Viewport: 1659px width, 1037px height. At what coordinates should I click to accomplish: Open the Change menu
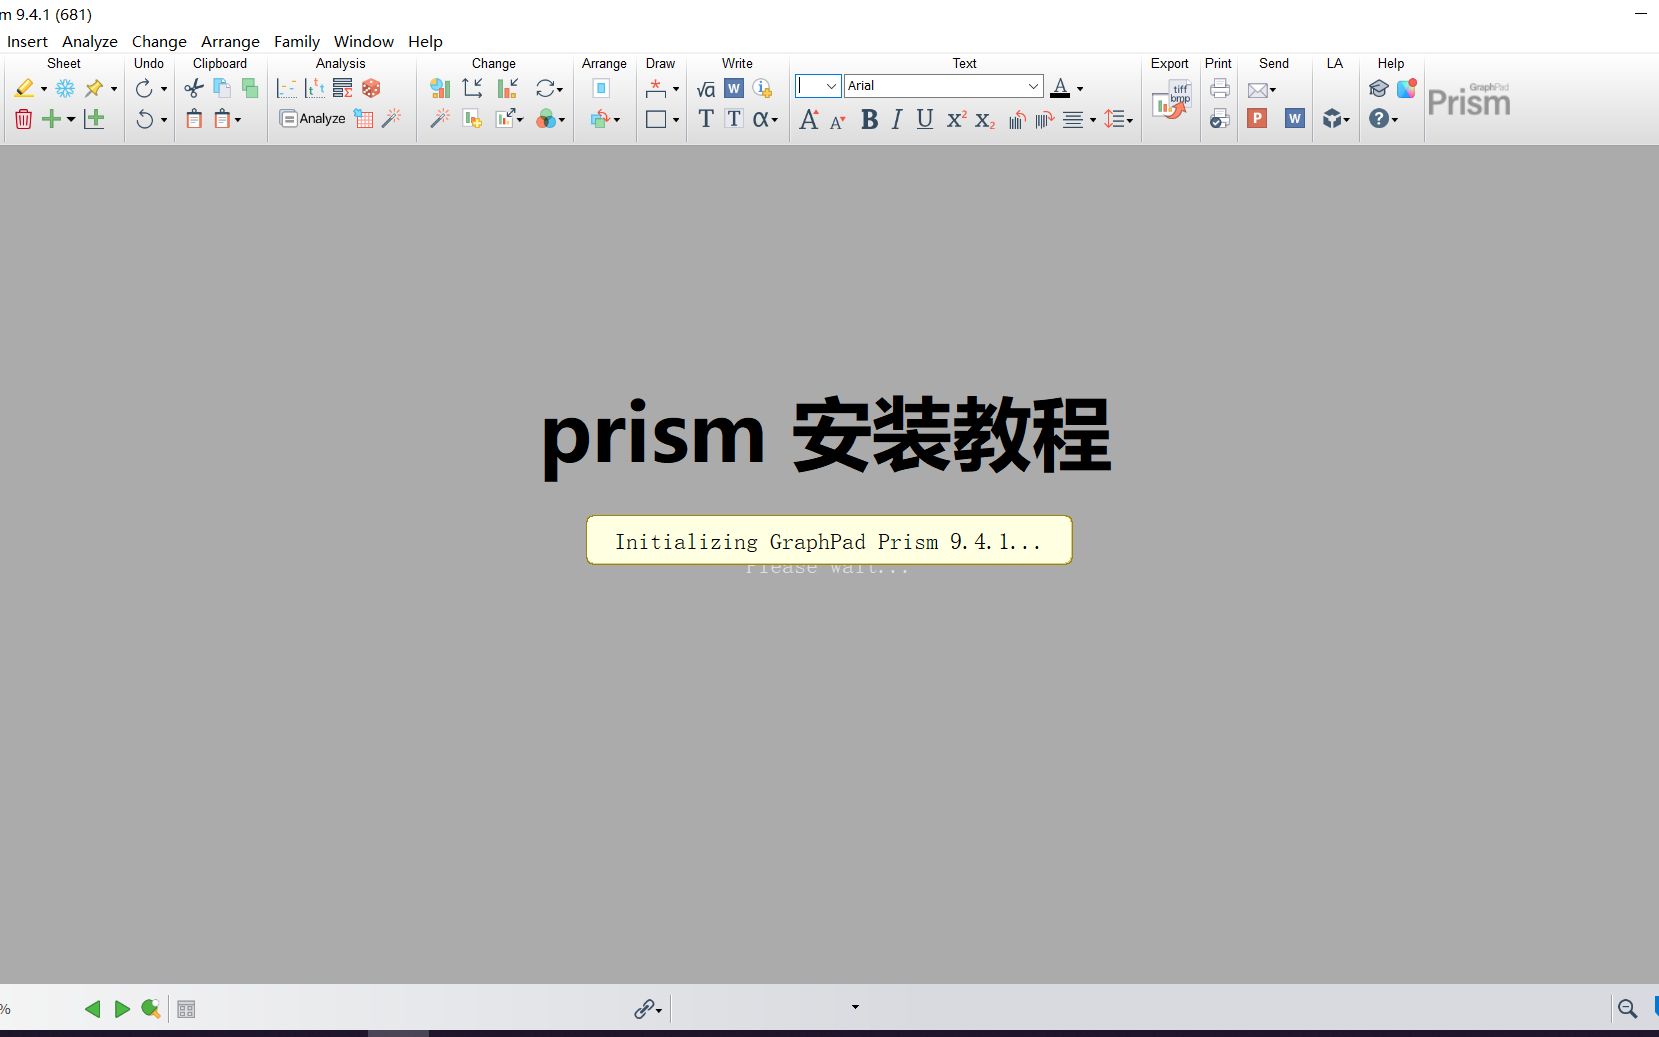[x=159, y=41]
